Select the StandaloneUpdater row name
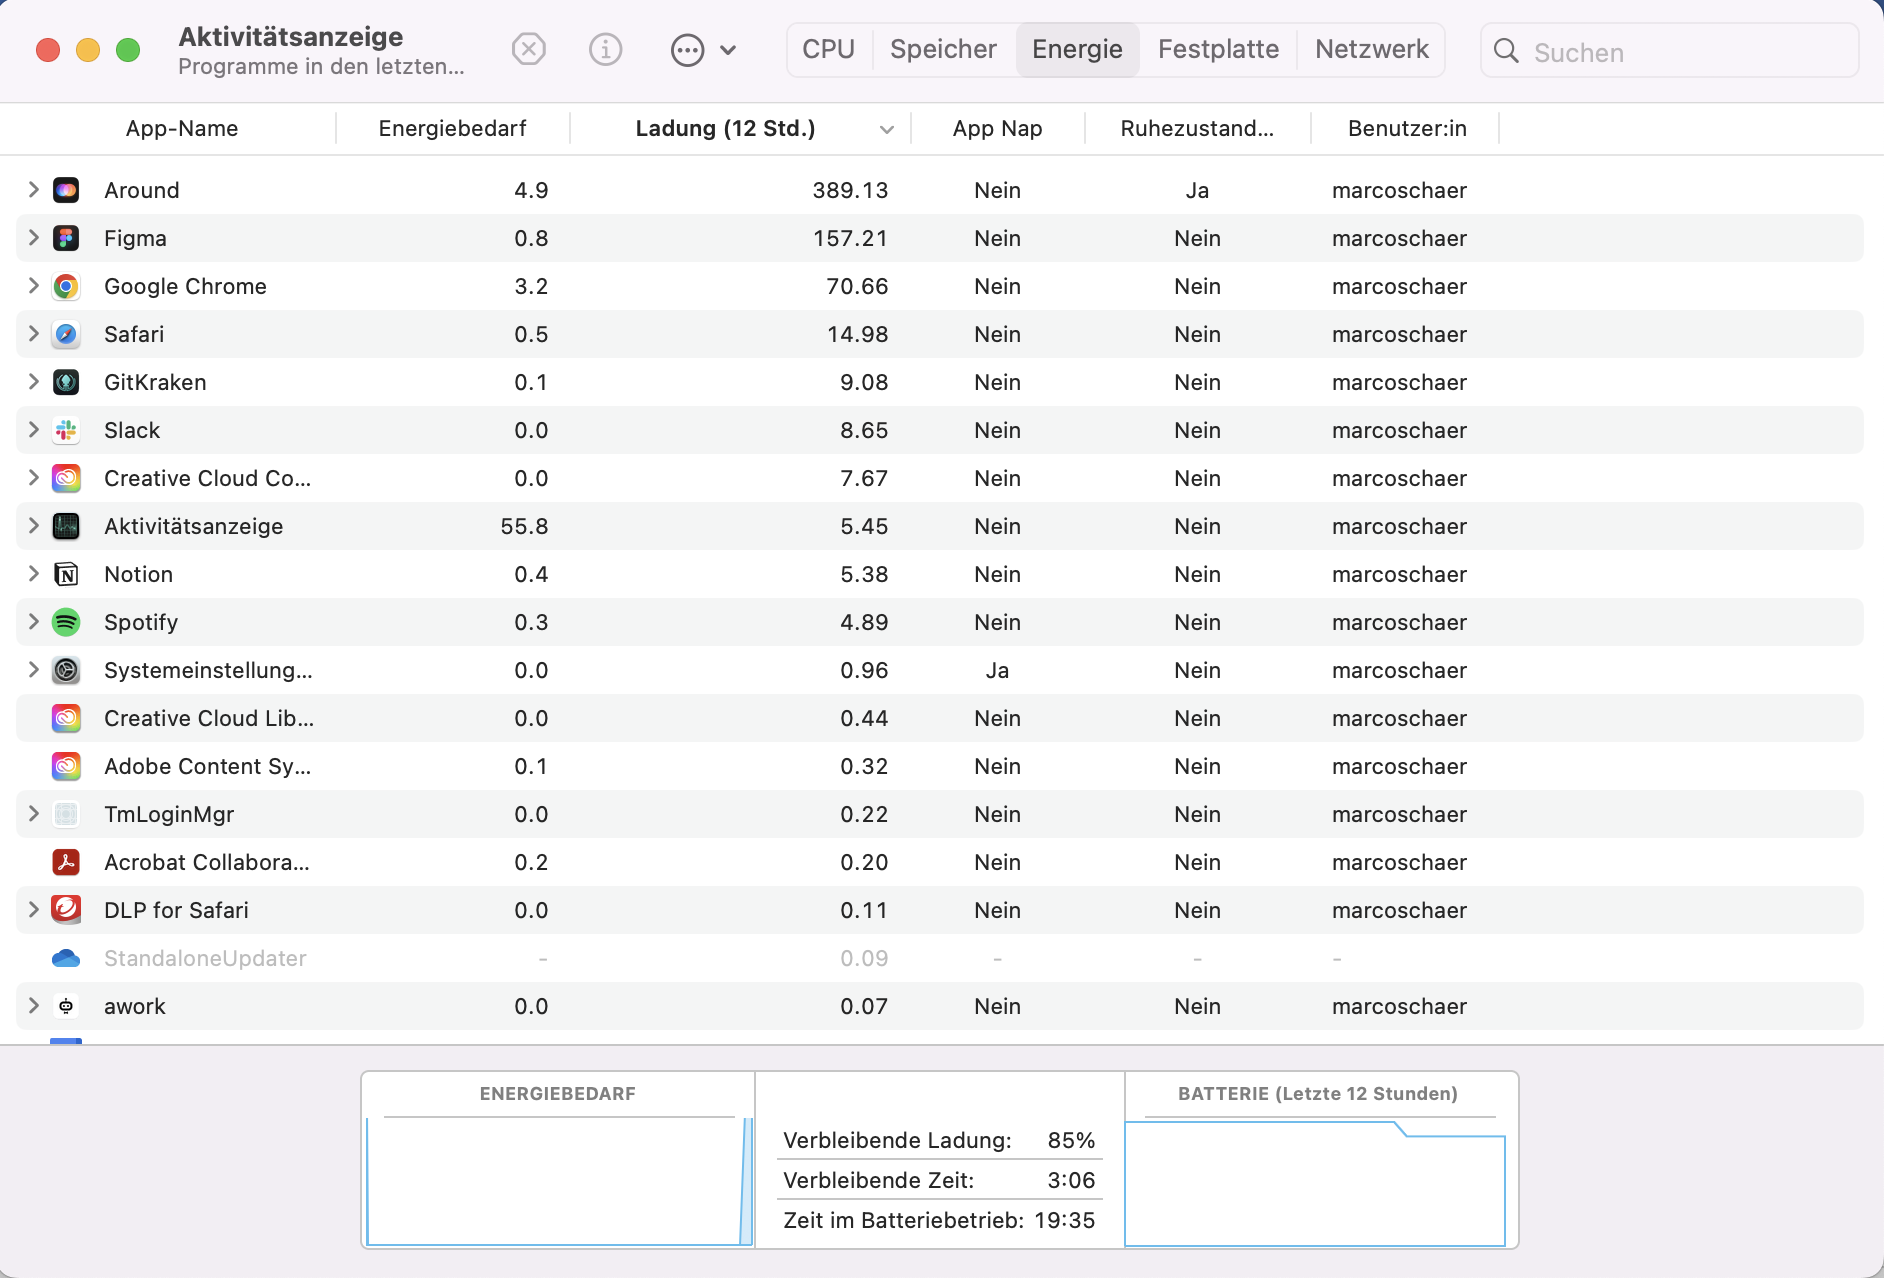The image size is (1884, 1278). click(x=205, y=958)
